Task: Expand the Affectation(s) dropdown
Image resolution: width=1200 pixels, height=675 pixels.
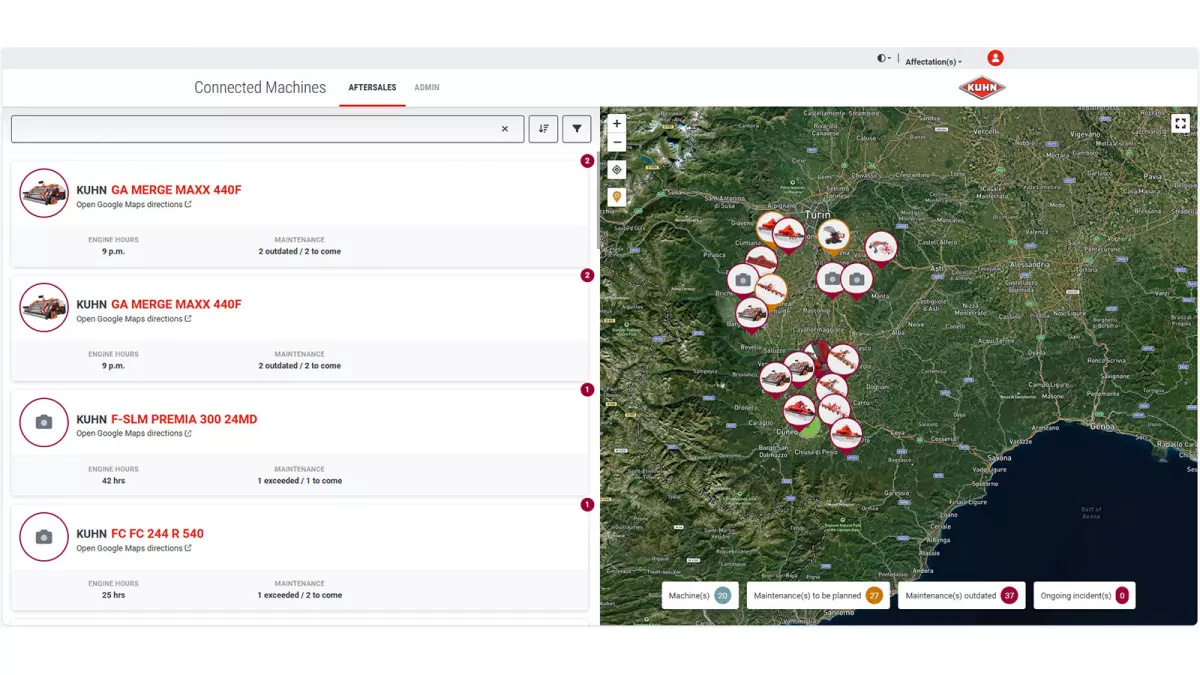Action: 933,62
